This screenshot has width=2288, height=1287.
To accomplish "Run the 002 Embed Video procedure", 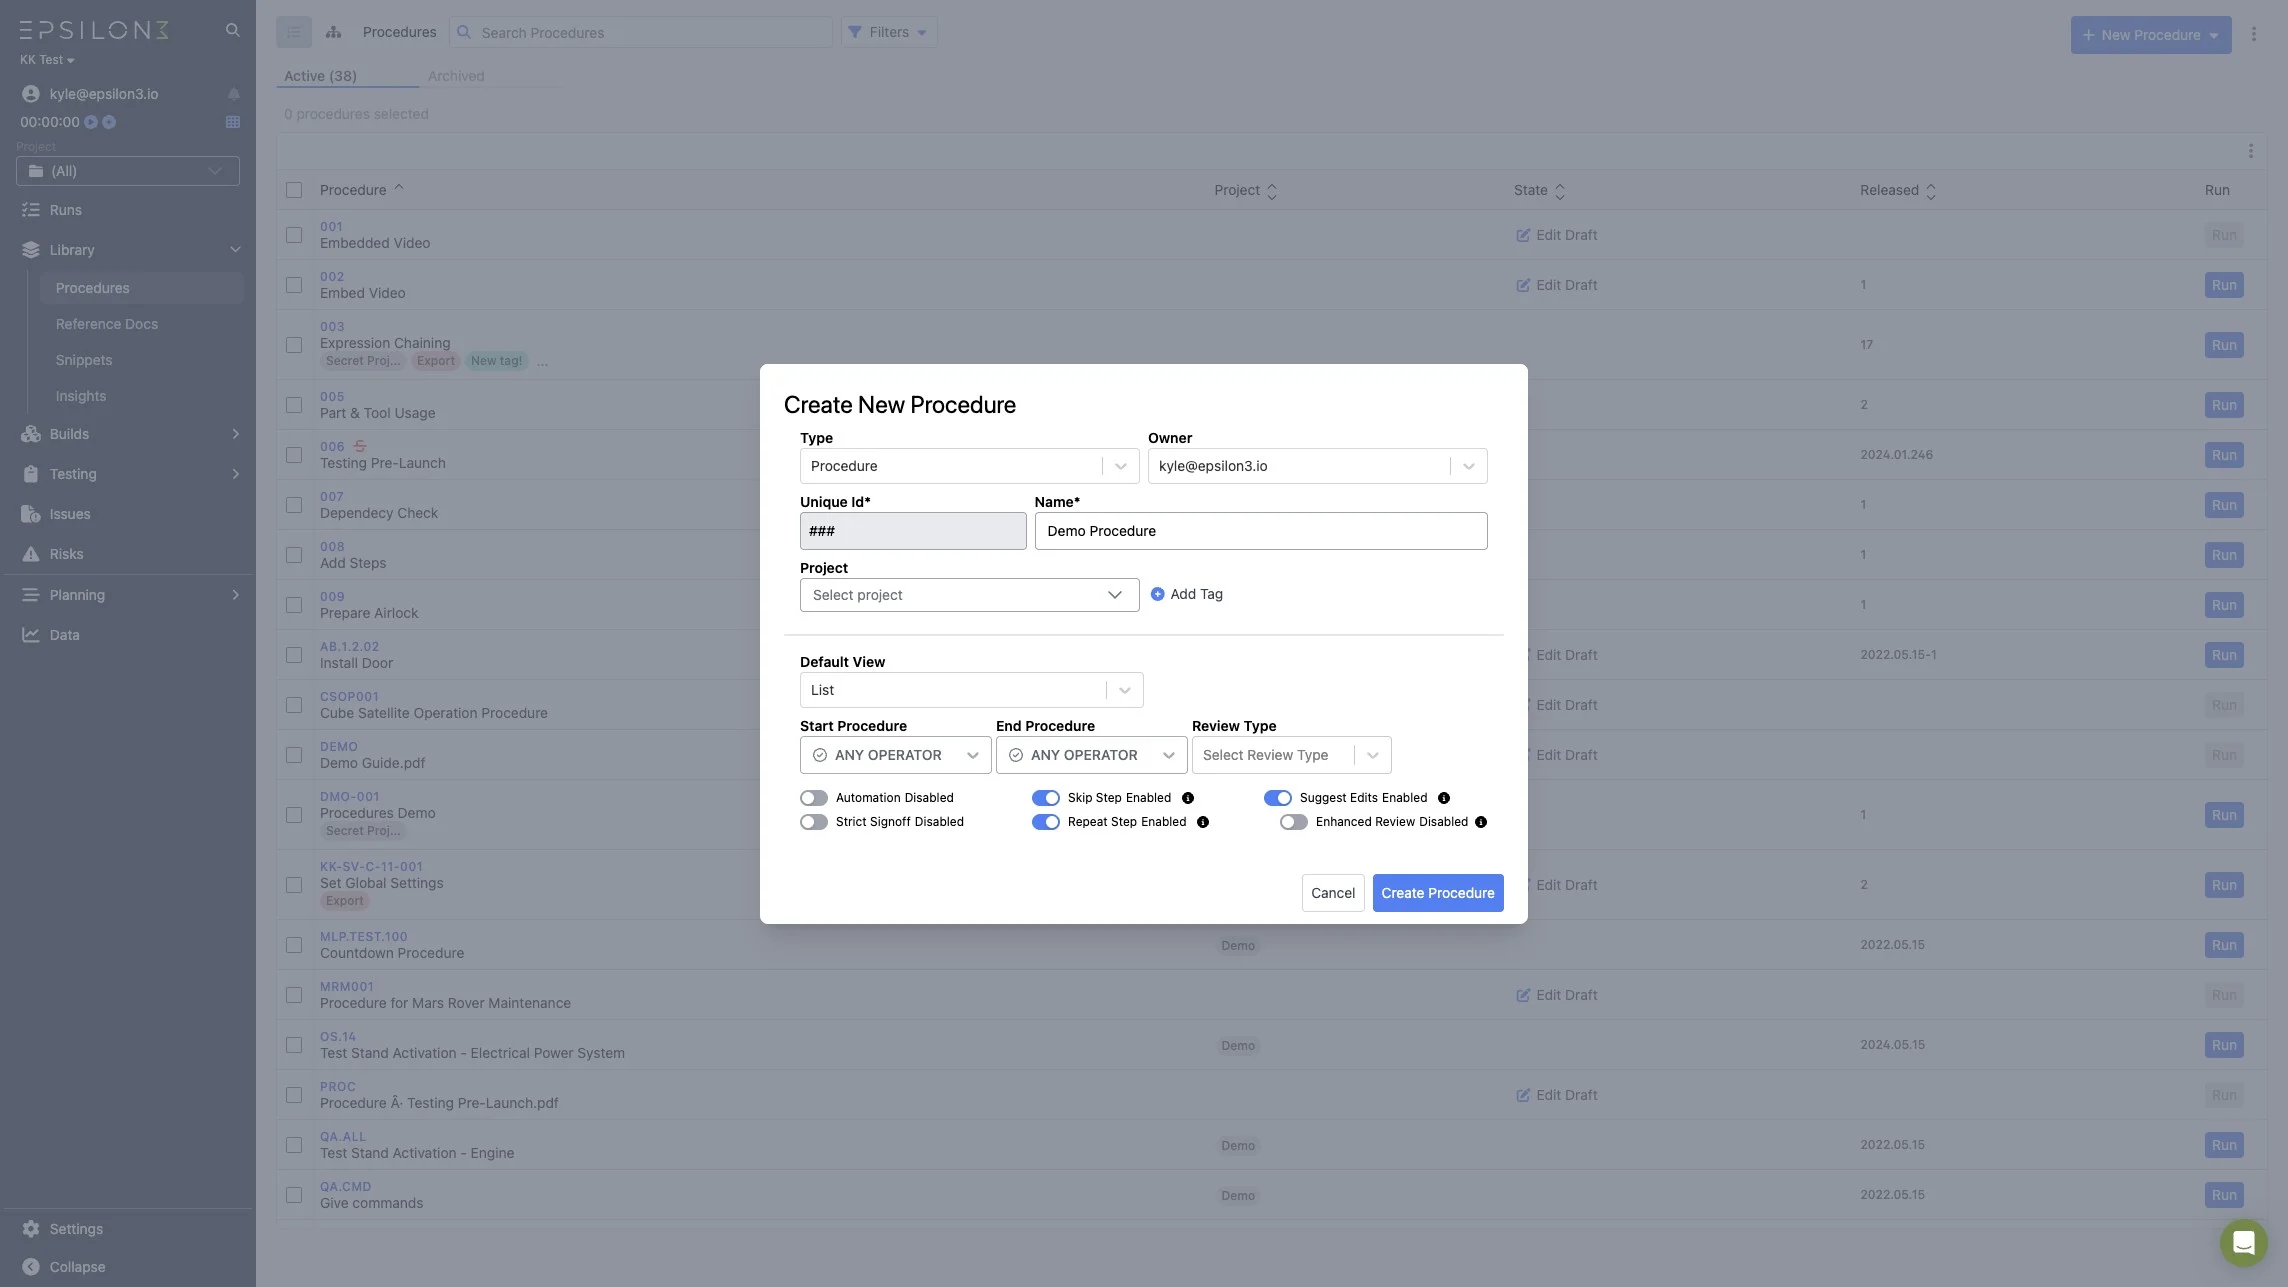I will pyautogui.click(x=2224, y=285).
